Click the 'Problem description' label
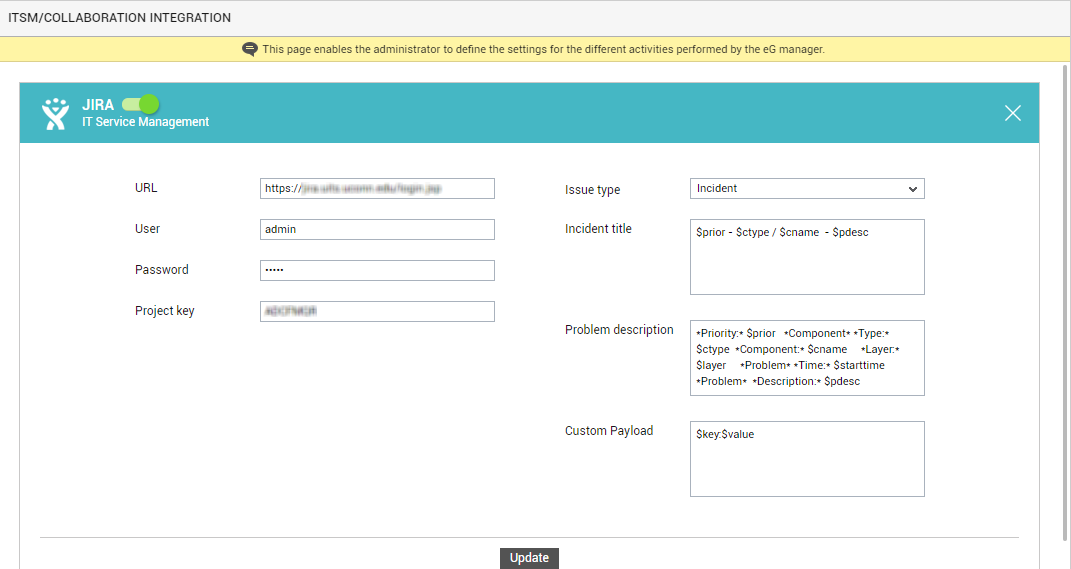Screen dimensions: 1071x569 tap(619, 330)
